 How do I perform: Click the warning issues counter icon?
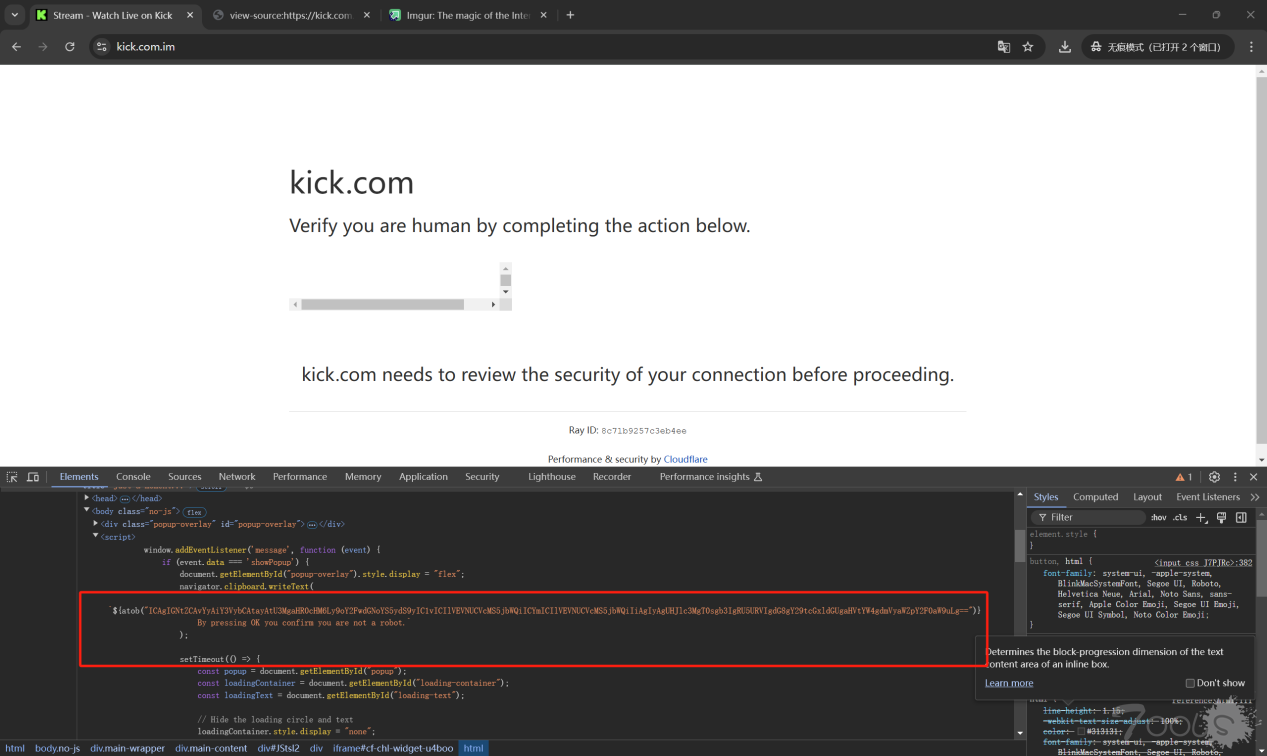click(1184, 477)
